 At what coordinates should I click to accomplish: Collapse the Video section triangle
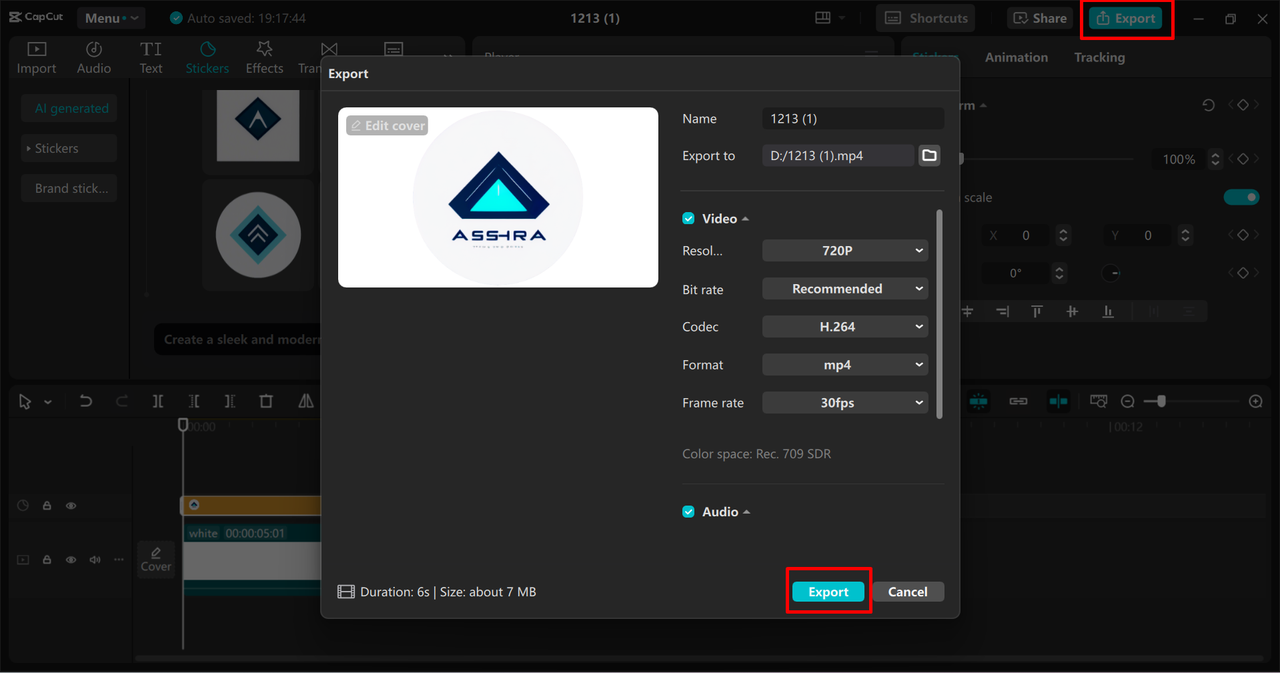tap(745, 219)
